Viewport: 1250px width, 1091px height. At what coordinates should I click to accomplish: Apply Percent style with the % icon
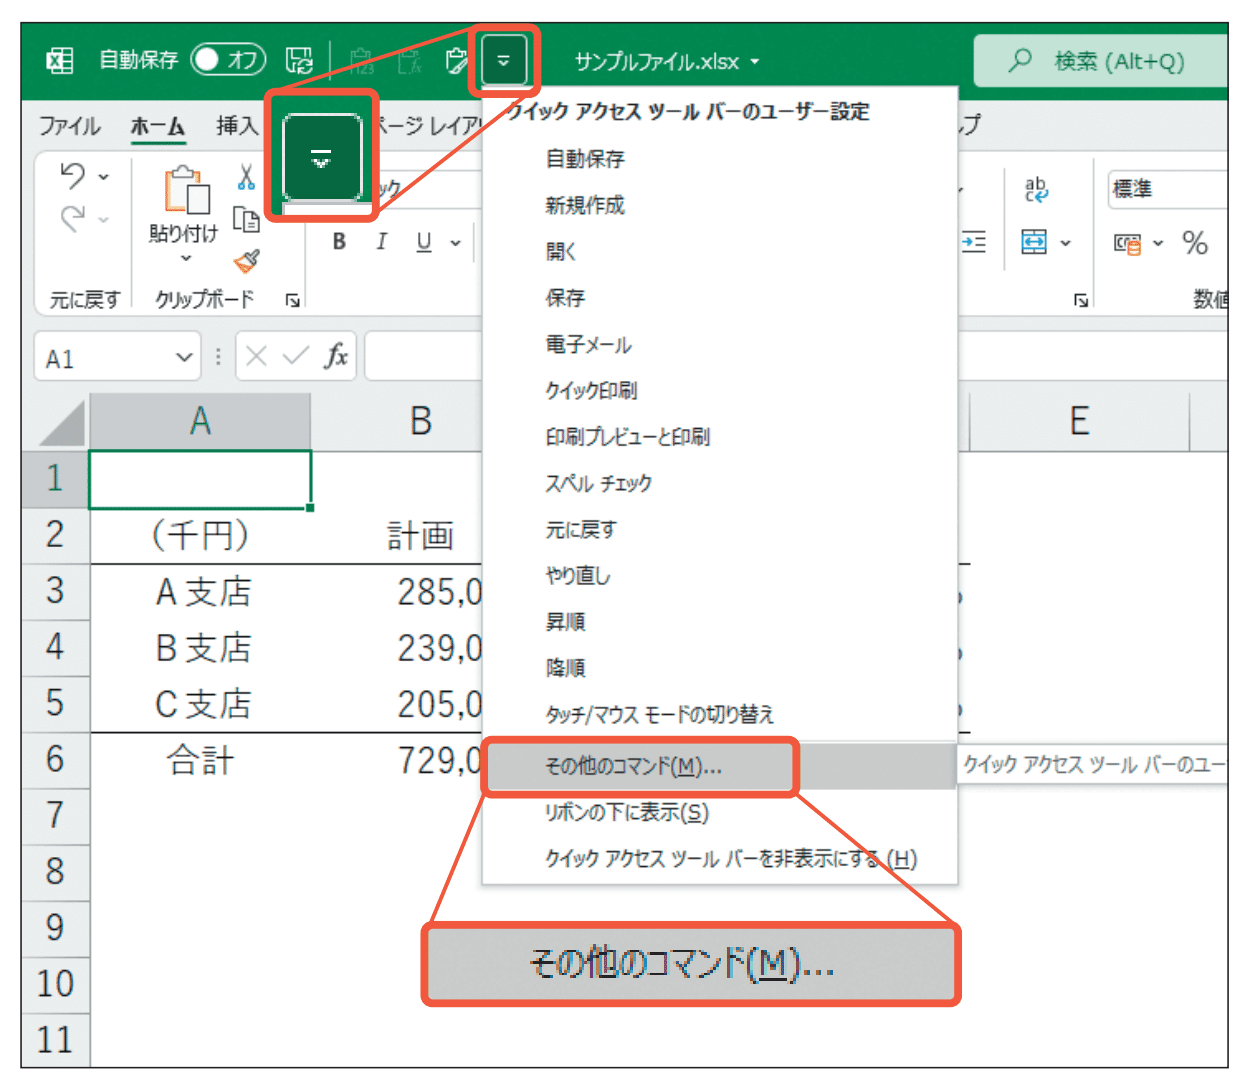(x=1195, y=242)
